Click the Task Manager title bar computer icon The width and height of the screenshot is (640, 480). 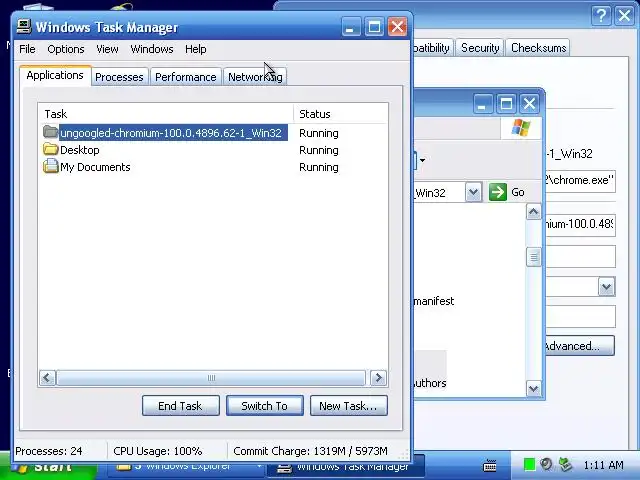point(24,27)
